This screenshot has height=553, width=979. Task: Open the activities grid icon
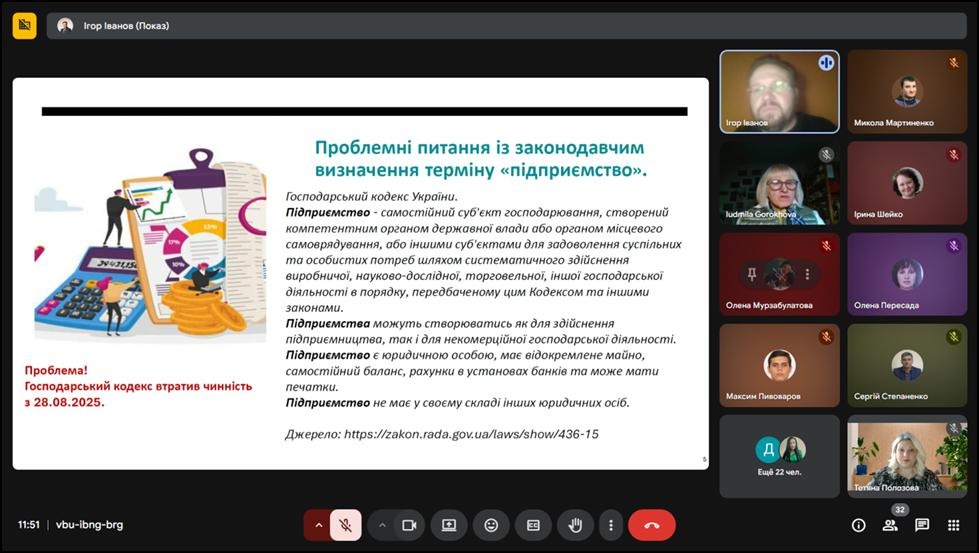(954, 525)
